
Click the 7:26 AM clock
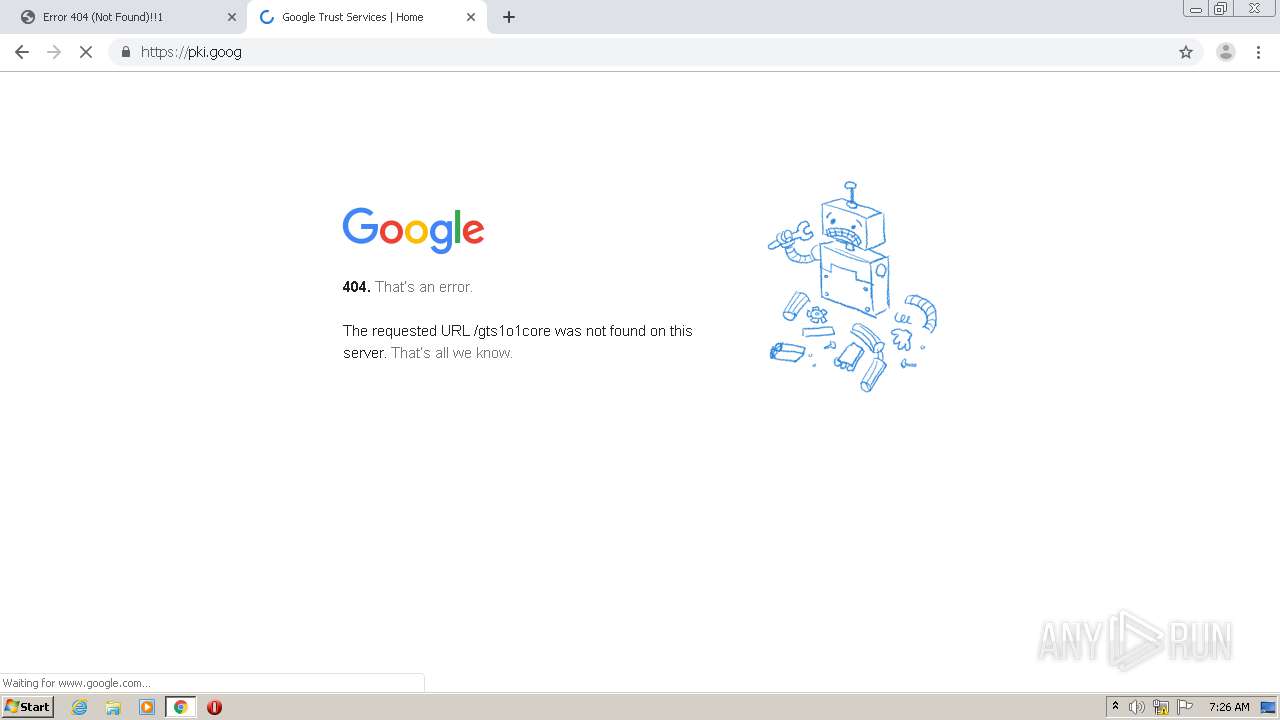coord(1229,707)
